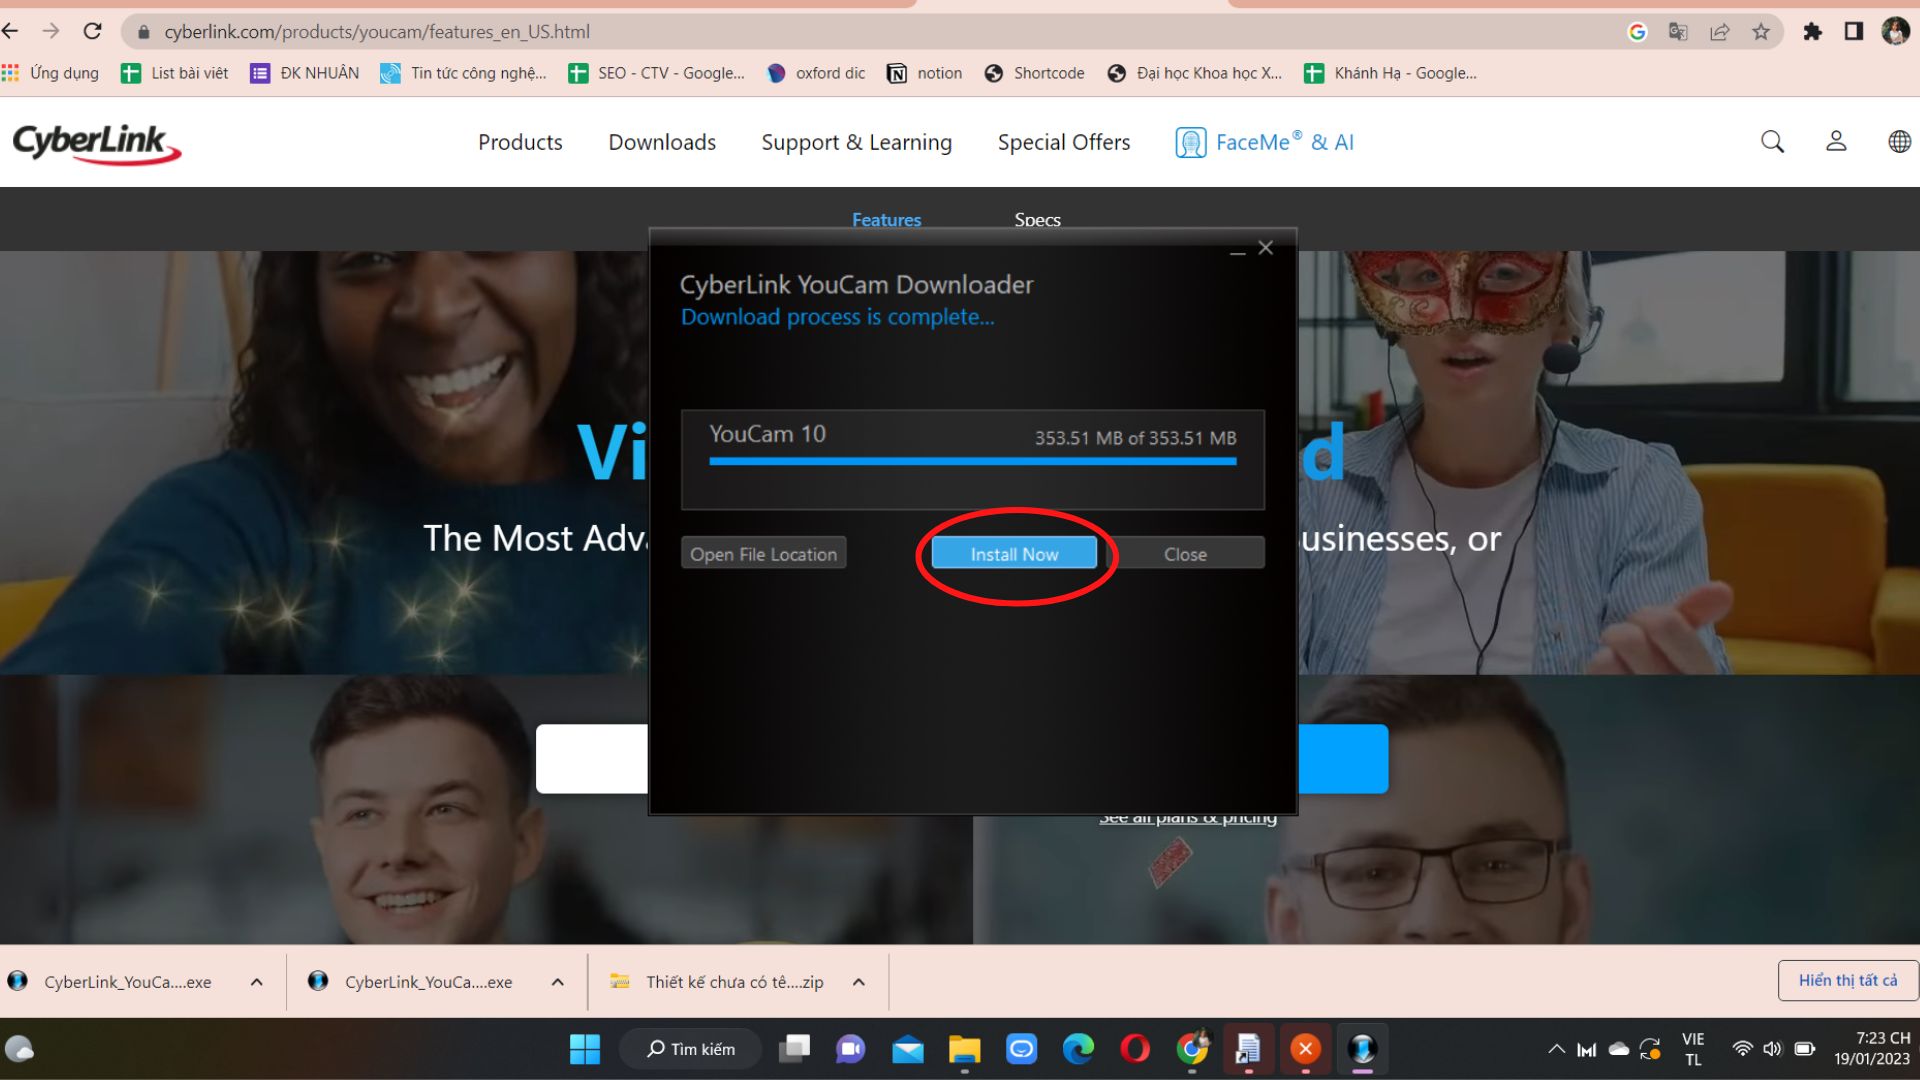Switch to the Specs tab
The image size is (1920, 1080).
tap(1037, 219)
